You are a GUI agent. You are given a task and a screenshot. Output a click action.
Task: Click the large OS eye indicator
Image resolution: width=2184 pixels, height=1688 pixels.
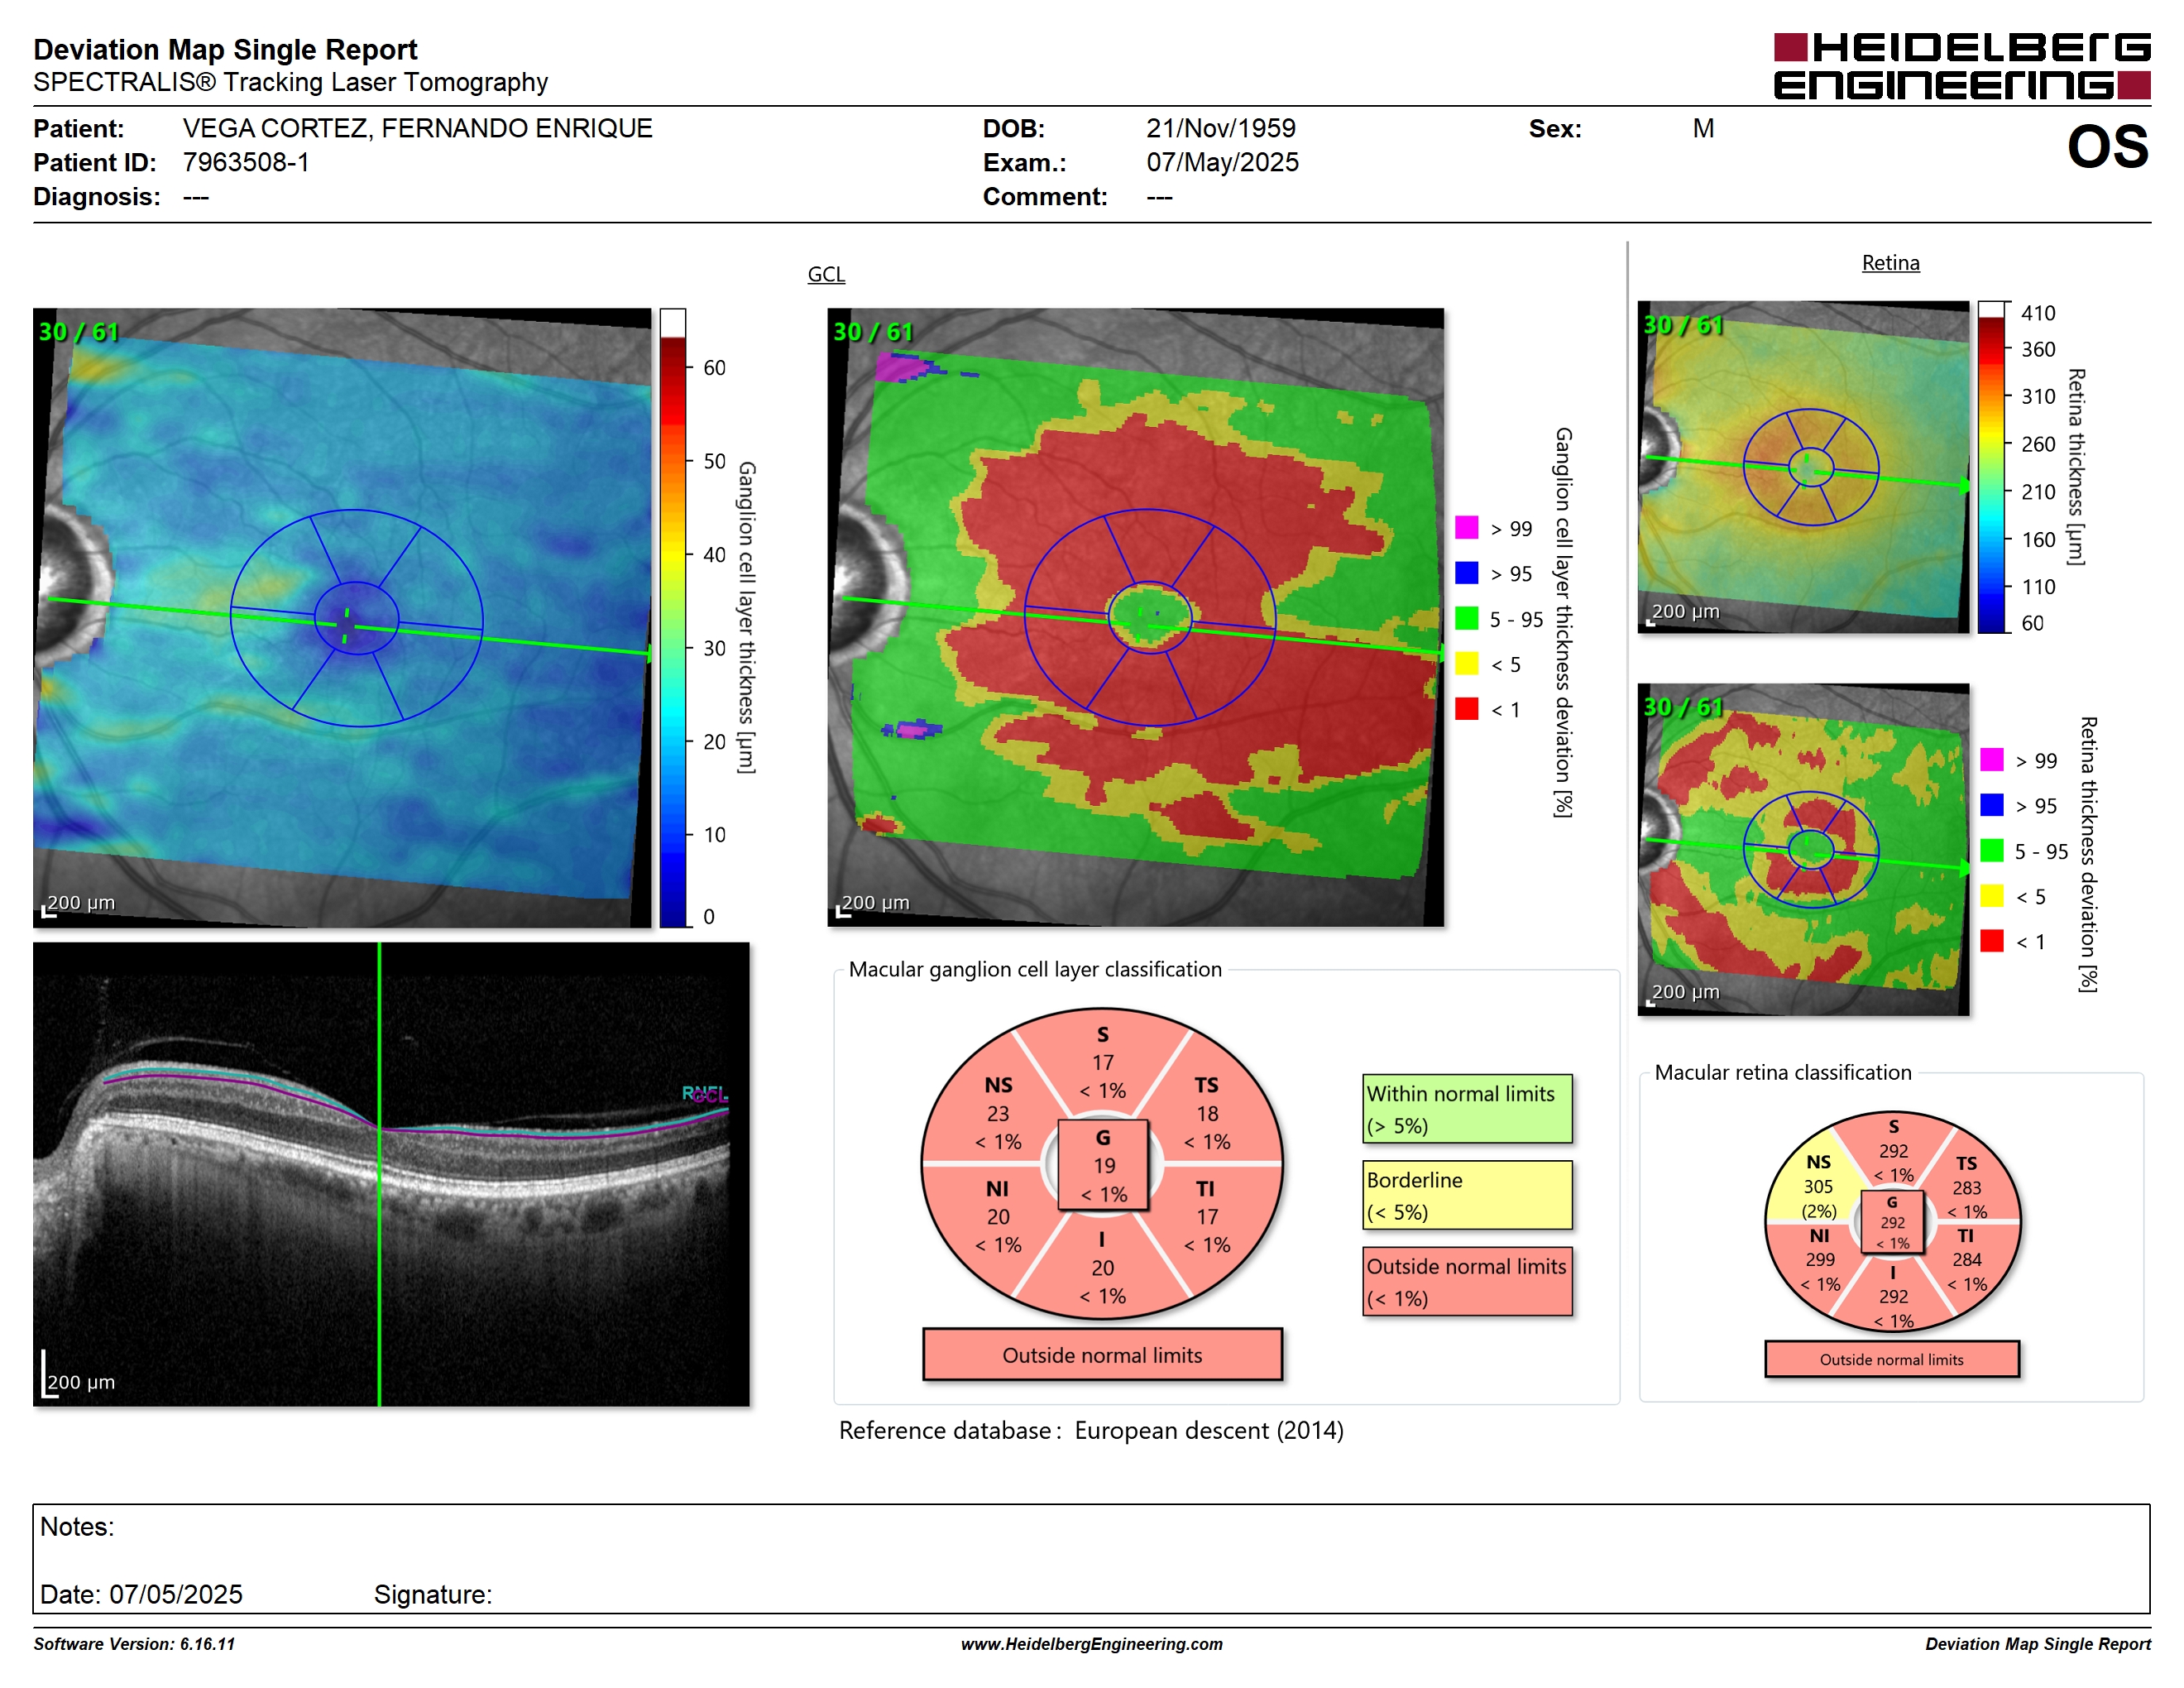(2107, 148)
